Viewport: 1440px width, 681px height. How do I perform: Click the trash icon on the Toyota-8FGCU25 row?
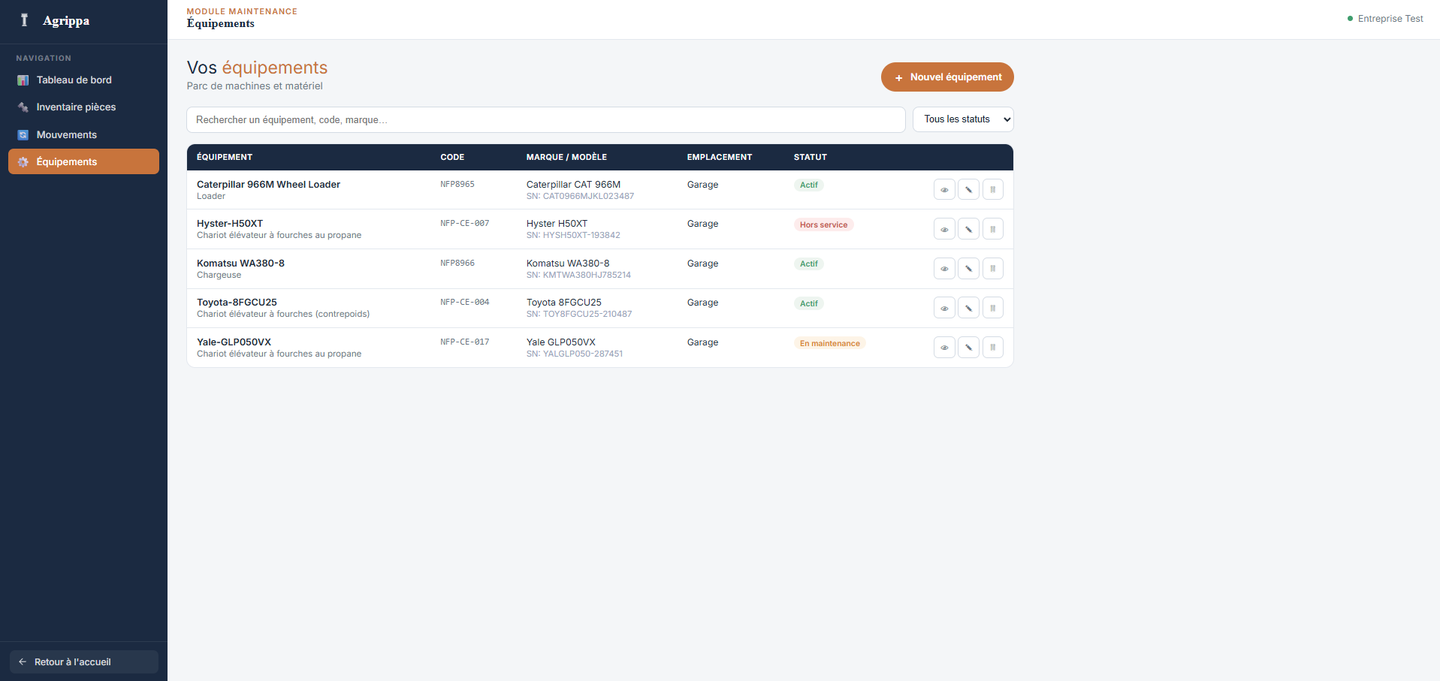click(993, 308)
